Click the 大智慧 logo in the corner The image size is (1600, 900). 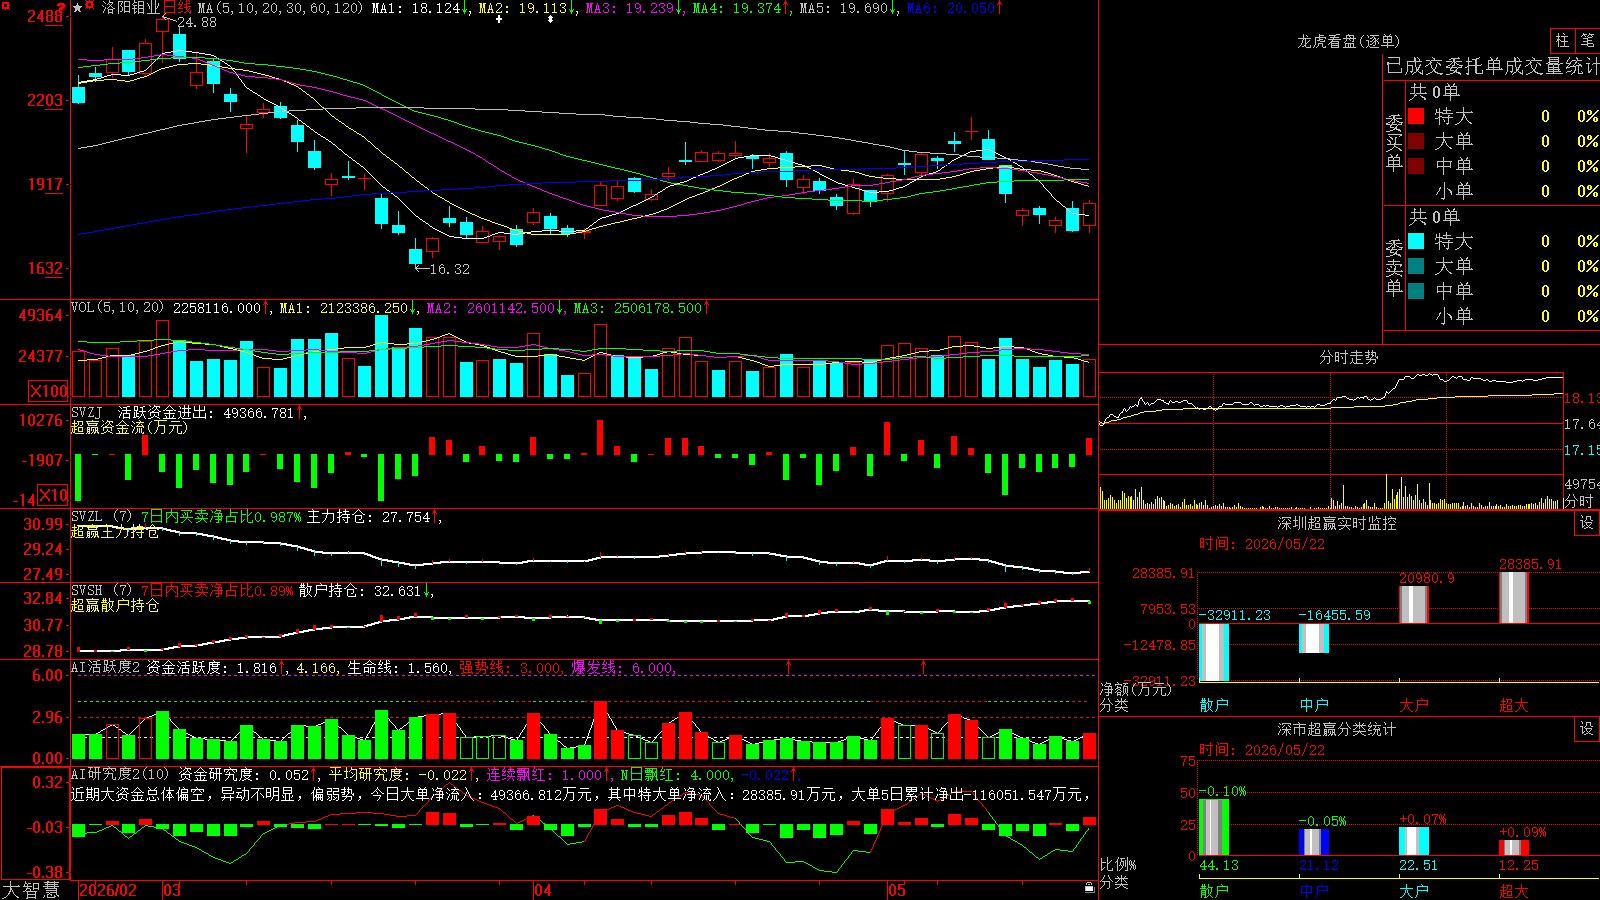(x=31, y=890)
